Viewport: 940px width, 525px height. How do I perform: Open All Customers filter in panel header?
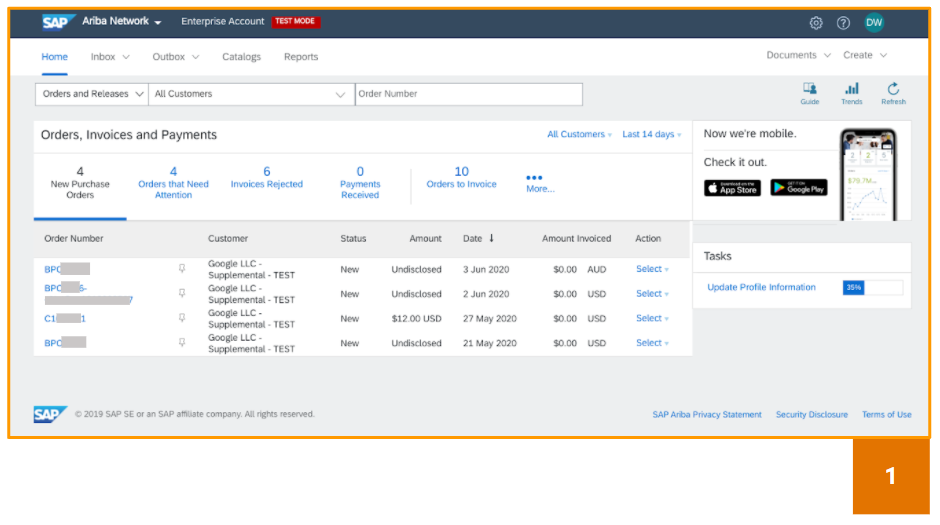(579, 134)
